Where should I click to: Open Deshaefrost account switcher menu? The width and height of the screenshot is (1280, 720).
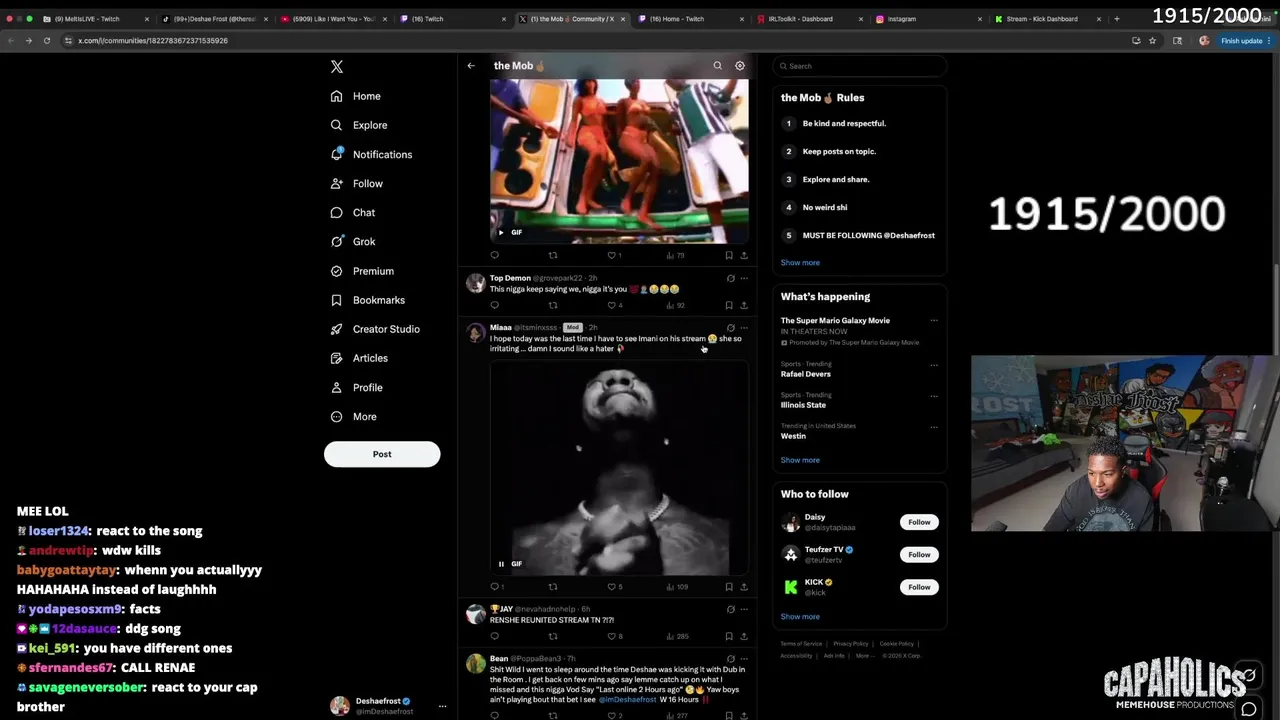point(390,706)
